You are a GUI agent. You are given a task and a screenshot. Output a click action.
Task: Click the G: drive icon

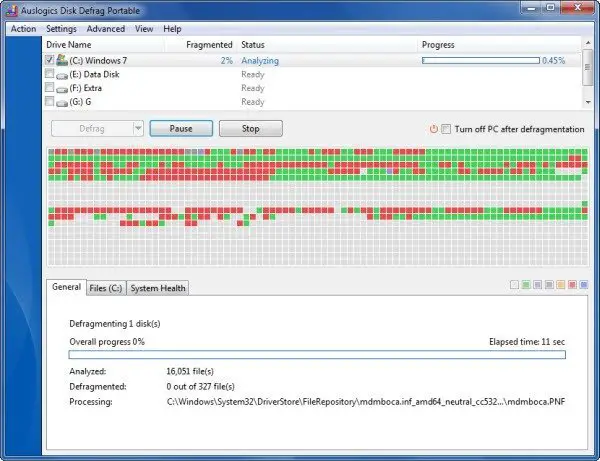[62, 103]
